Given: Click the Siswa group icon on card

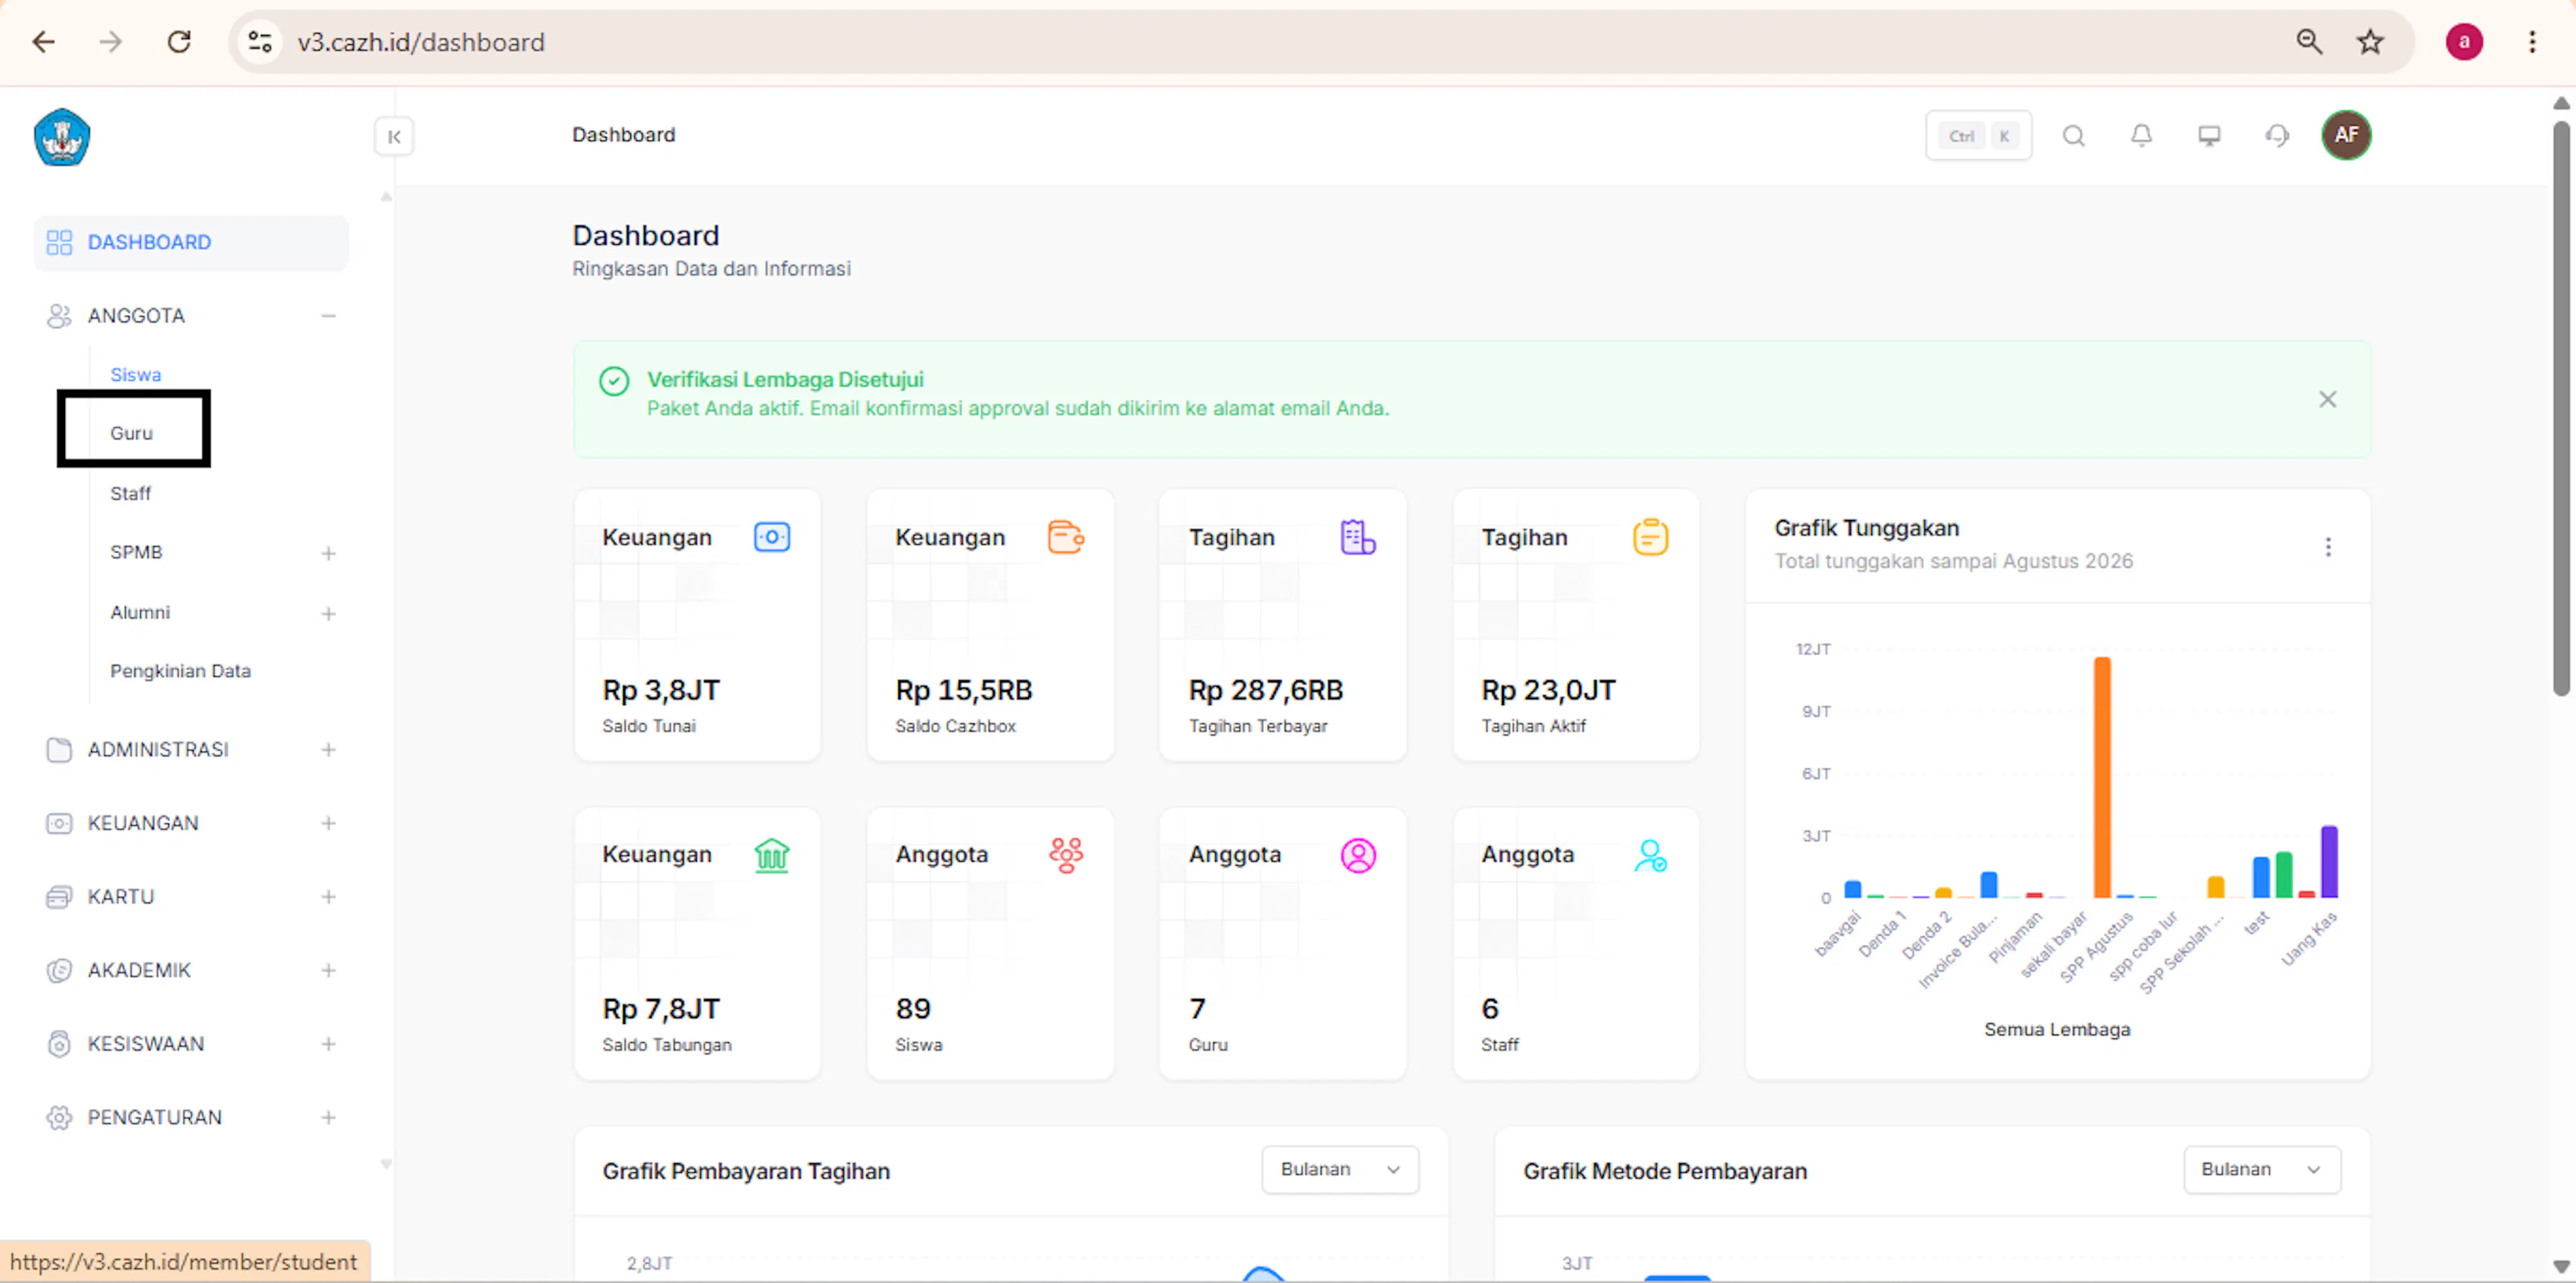Looking at the screenshot, I should click(1066, 855).
